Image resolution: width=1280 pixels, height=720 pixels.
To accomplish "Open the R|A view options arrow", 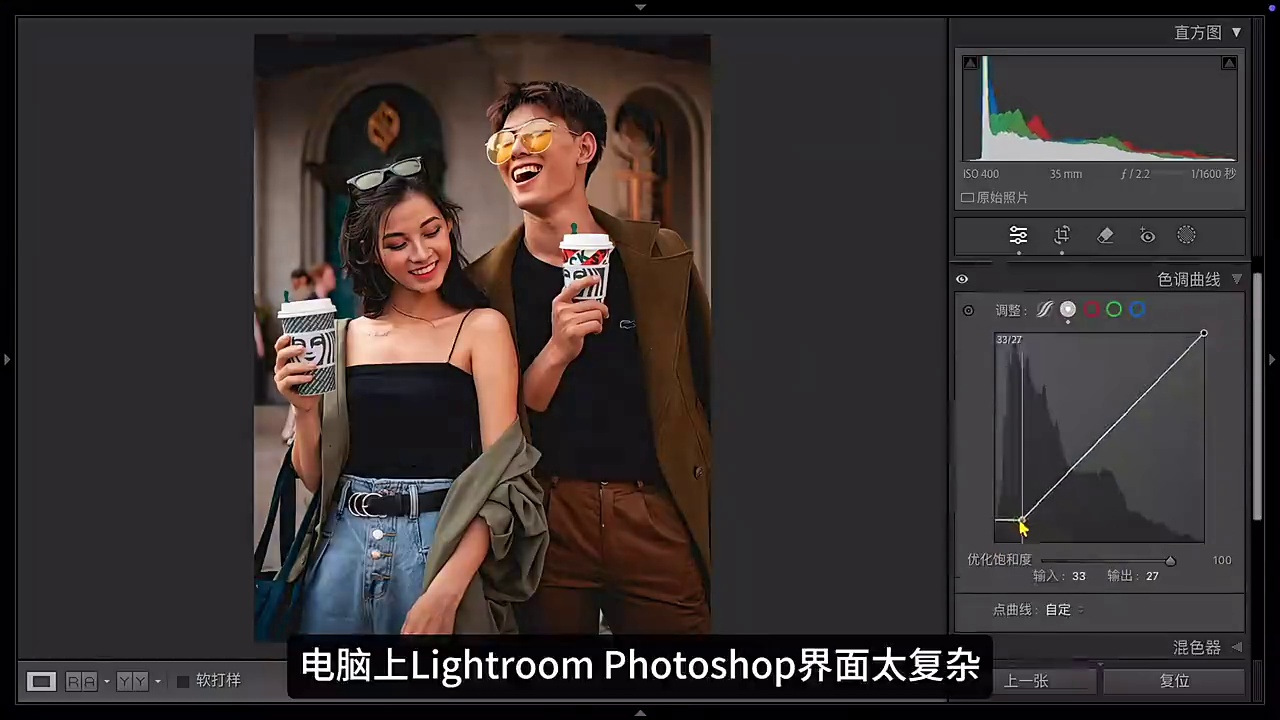I will click(x=107, y=682).
